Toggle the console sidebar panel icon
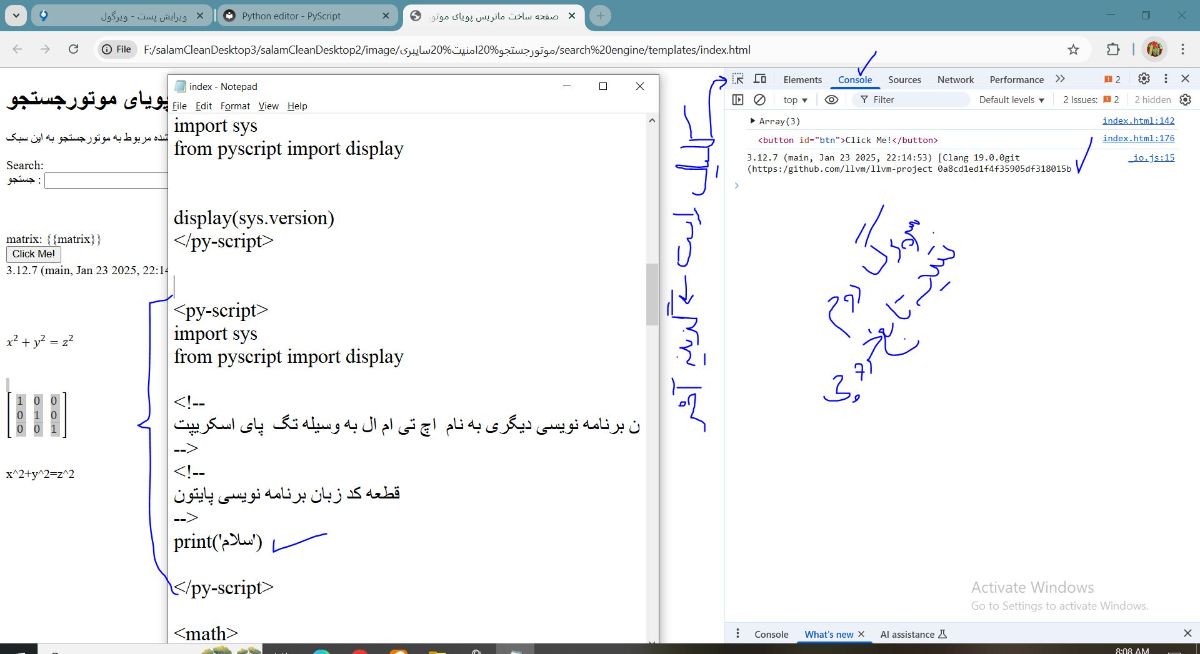 (x=739, y=99)
